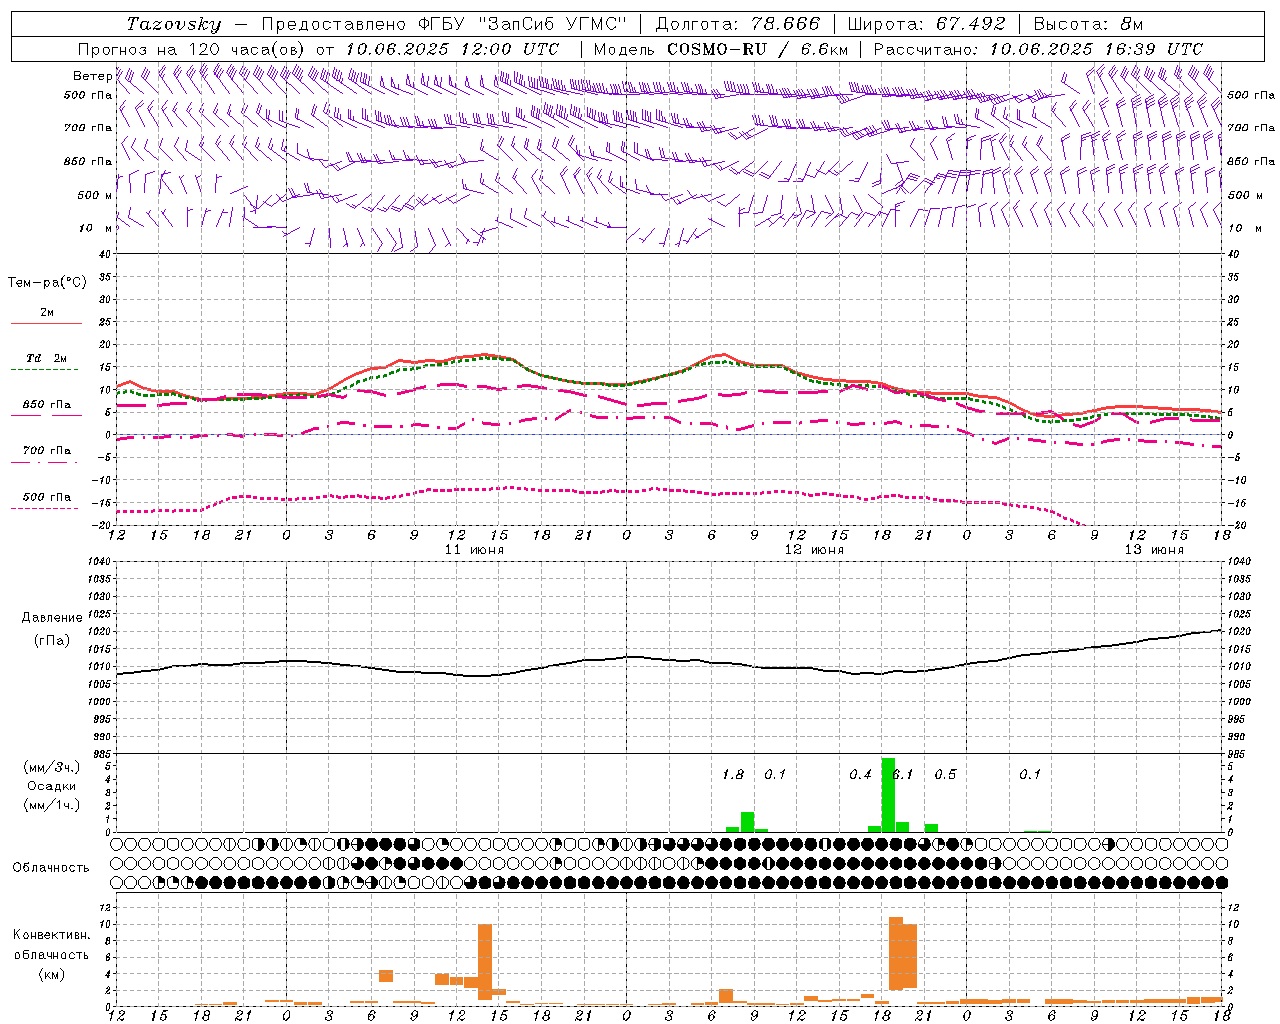Click the 'Td 2м' dew point legend entry
The height and width of the screenshot is (1024, 1280).
pyautogui.click(x=46, y=358)
